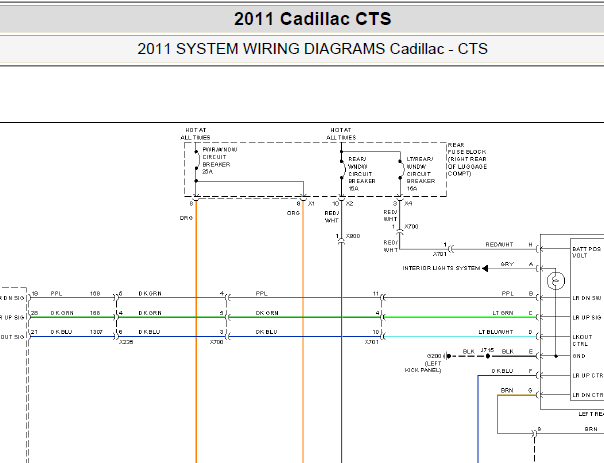Click pin number 21 on the blue wire
The height and width of the screenshot is (463, 604).
click(x=34, y=332)
